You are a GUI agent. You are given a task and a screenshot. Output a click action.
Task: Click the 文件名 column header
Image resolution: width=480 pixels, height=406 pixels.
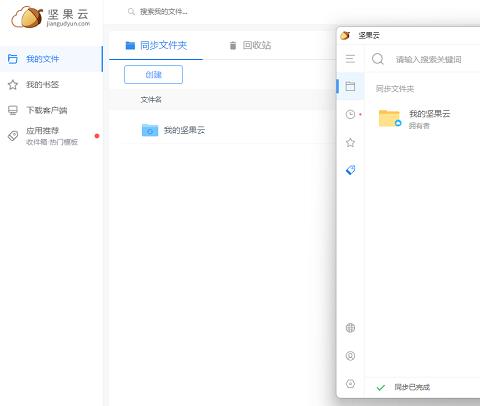click(151, 99)
